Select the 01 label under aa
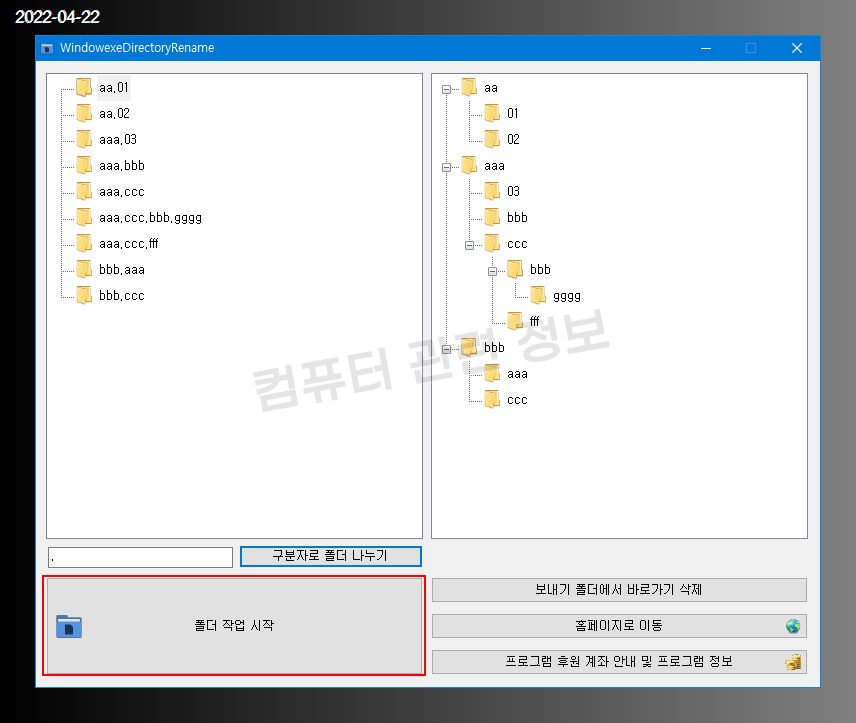Viewport: 856px width, 723px height. point(513,114)
